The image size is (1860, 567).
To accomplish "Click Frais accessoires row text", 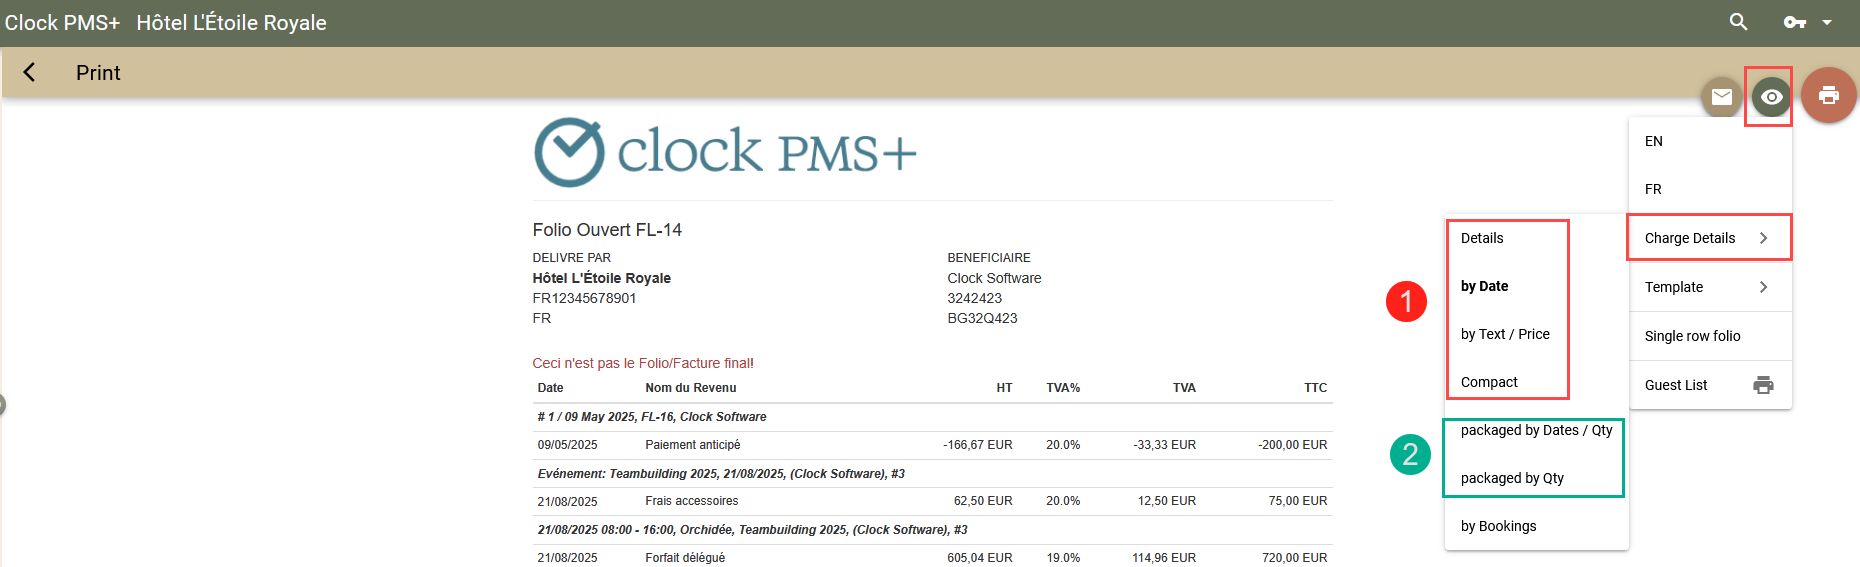I will [x=691, y=501].
